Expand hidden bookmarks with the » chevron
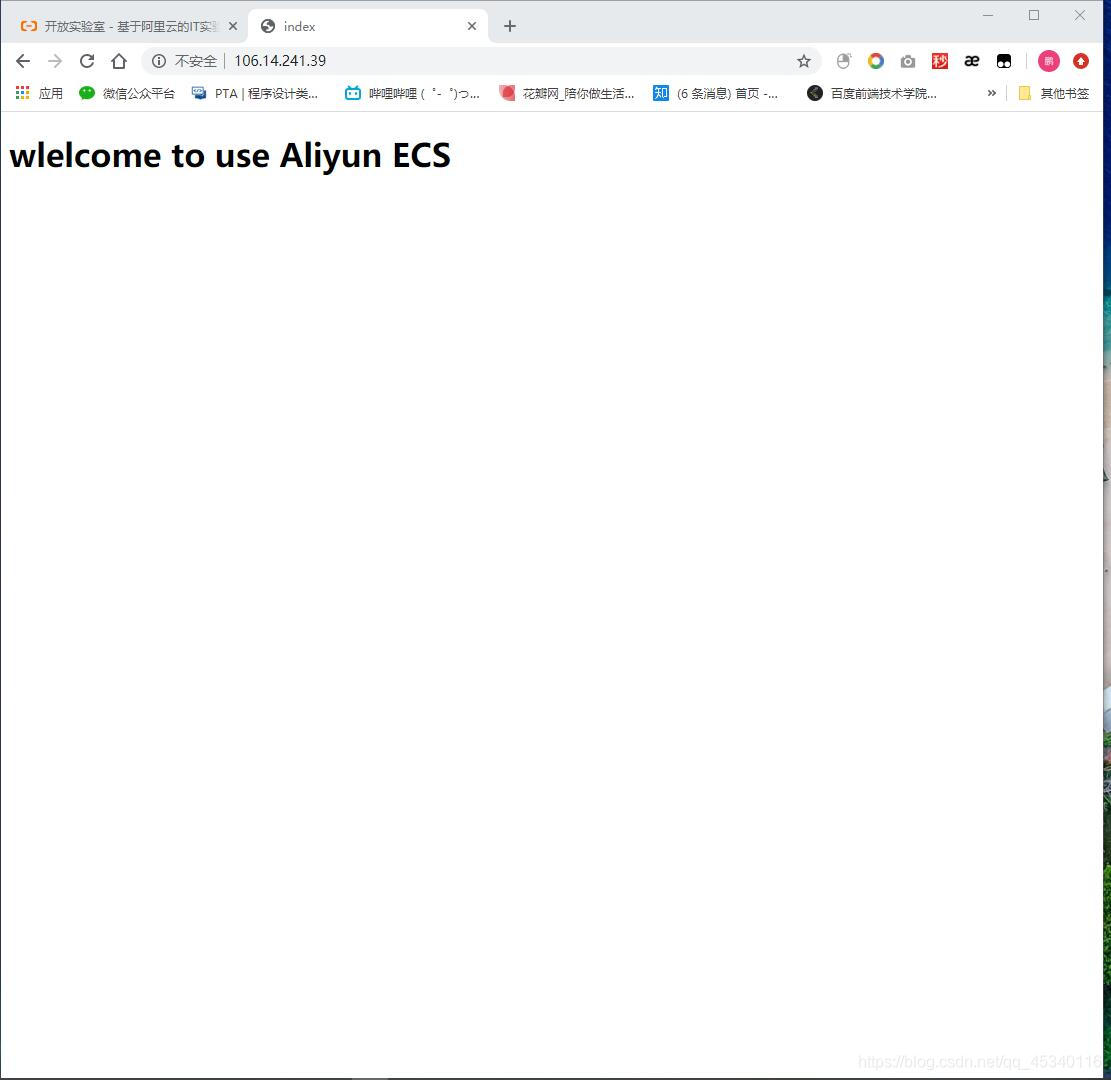Image resolution: width=1111 pixels, height=1080 pixels. 991,93
